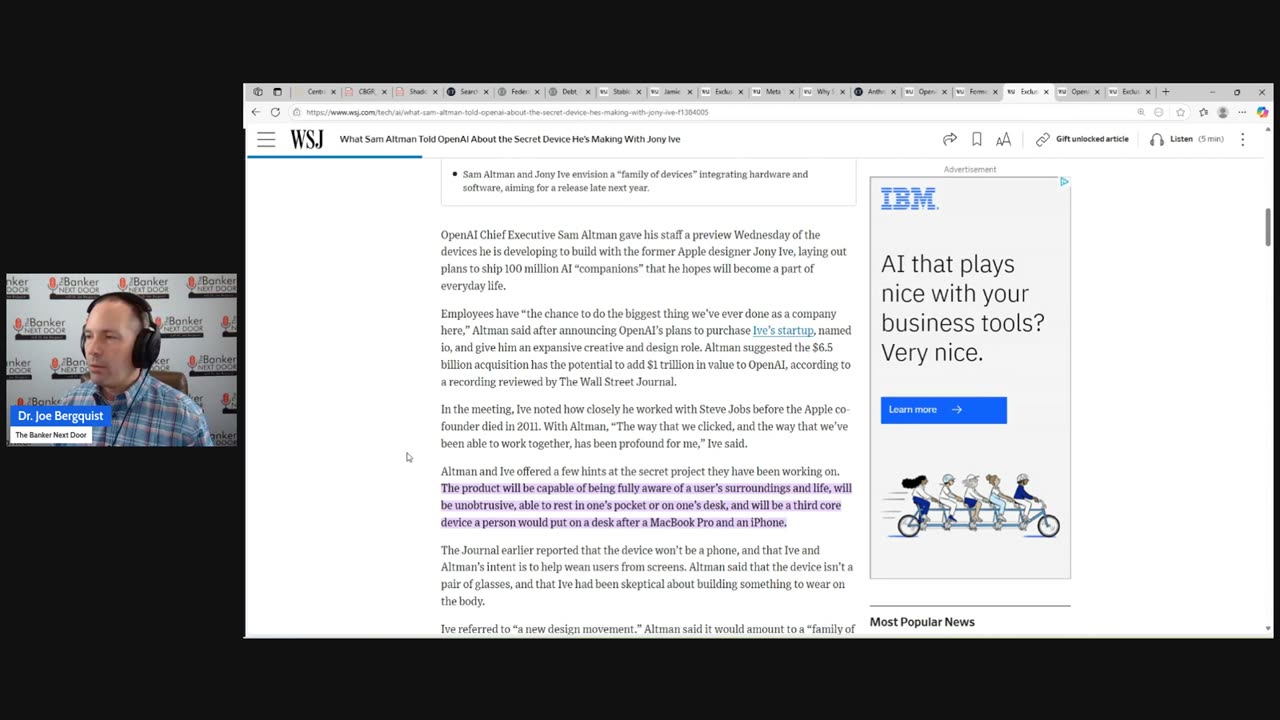Click the highlighted paragraph about the product

(x=646, y=505)
